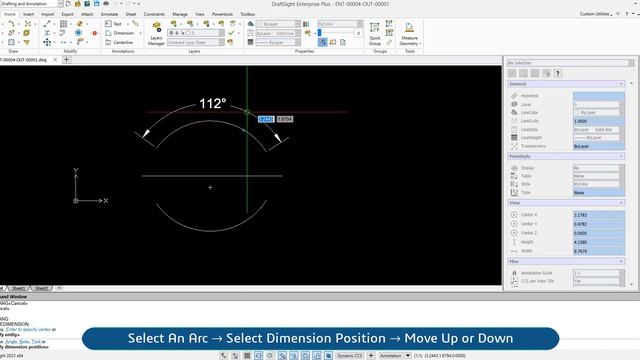Open the layer selection dropdown in Layers panel
640x360 pixels.
221,33
